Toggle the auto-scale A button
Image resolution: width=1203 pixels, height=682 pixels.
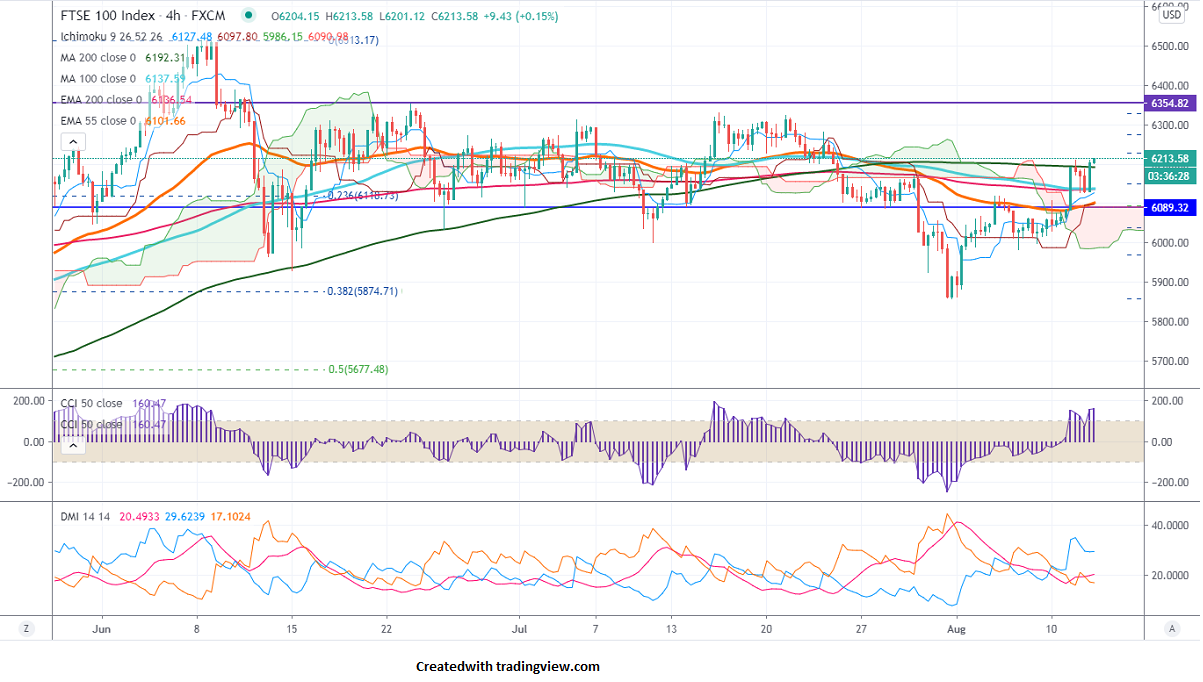(x=1170, y=629)
